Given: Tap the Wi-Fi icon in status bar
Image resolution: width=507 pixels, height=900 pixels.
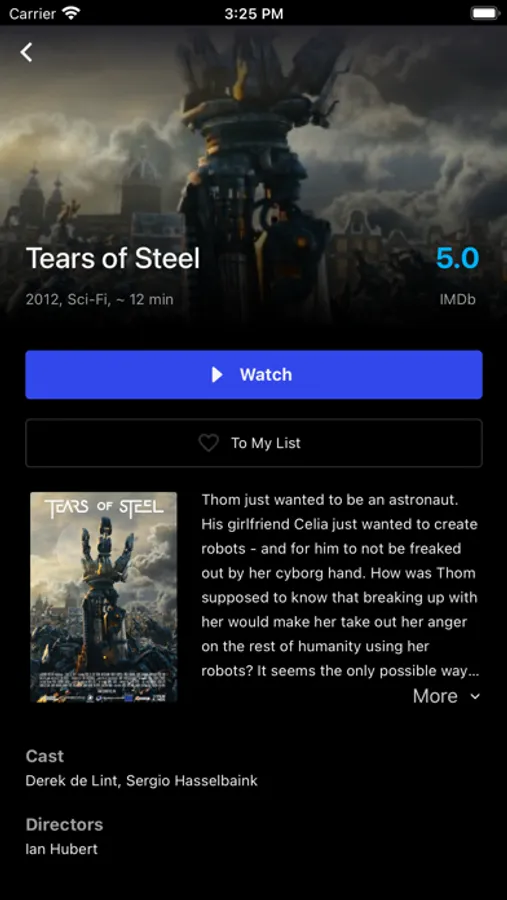Looking at the screenshot, I should 71,13.
